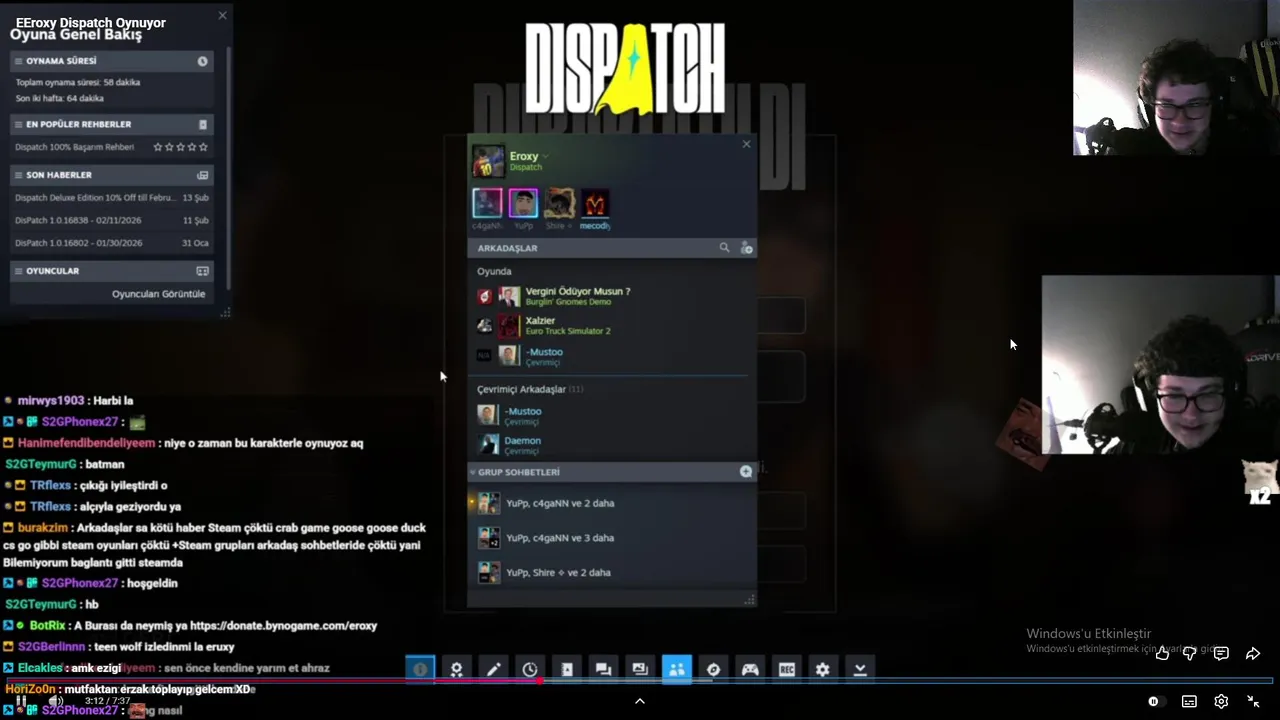
Task: Pause the video playback
Action: coord(21,701)
